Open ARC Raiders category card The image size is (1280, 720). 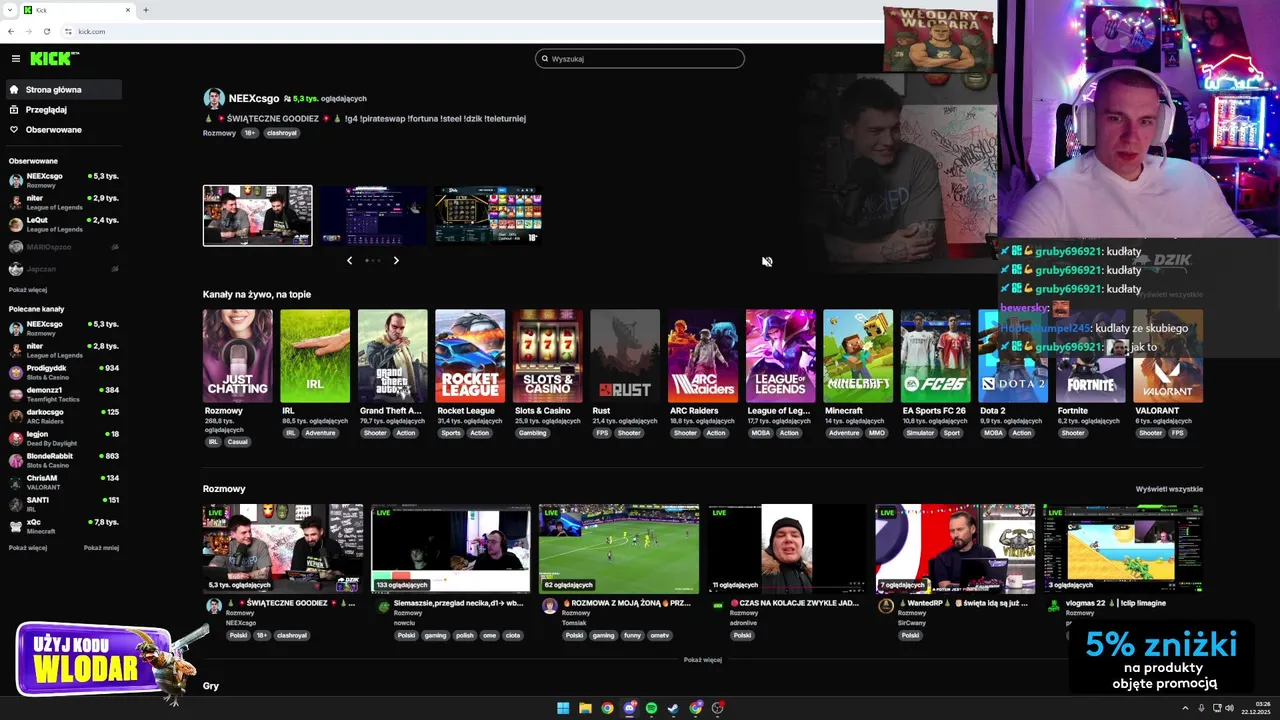pyautogui.click(x=702, y=356)
